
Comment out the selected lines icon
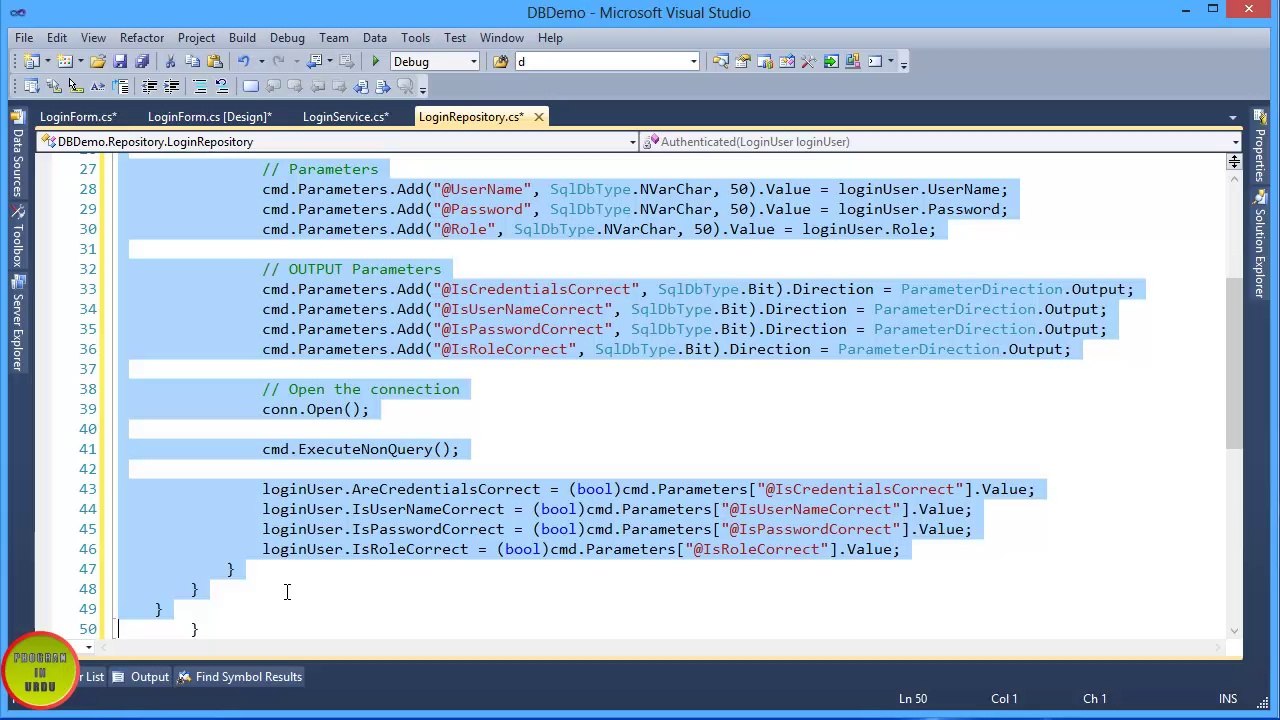tap(199, 86)
